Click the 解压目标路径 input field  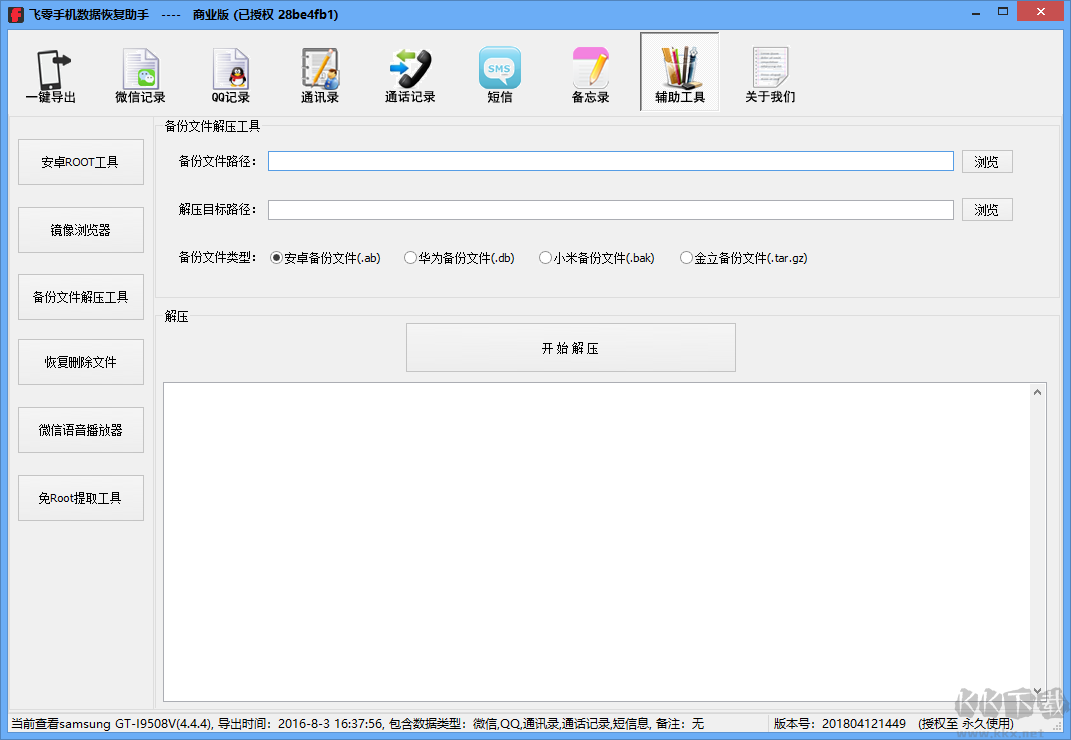coord(610,209)
